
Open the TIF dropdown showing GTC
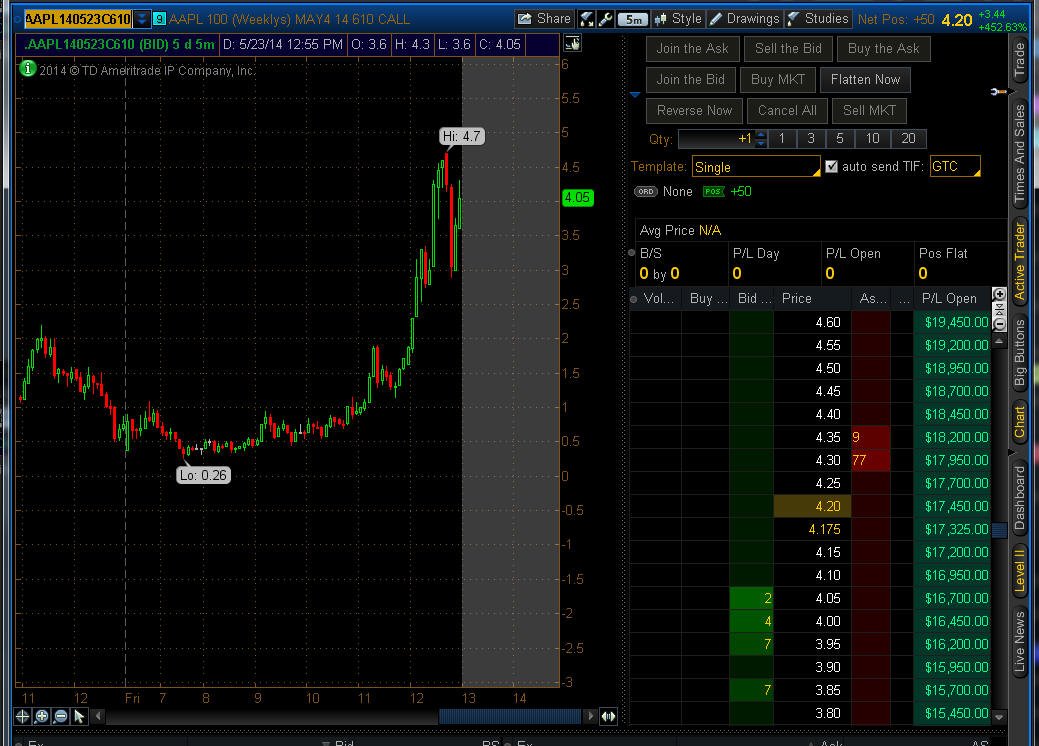tap(954, 167)
